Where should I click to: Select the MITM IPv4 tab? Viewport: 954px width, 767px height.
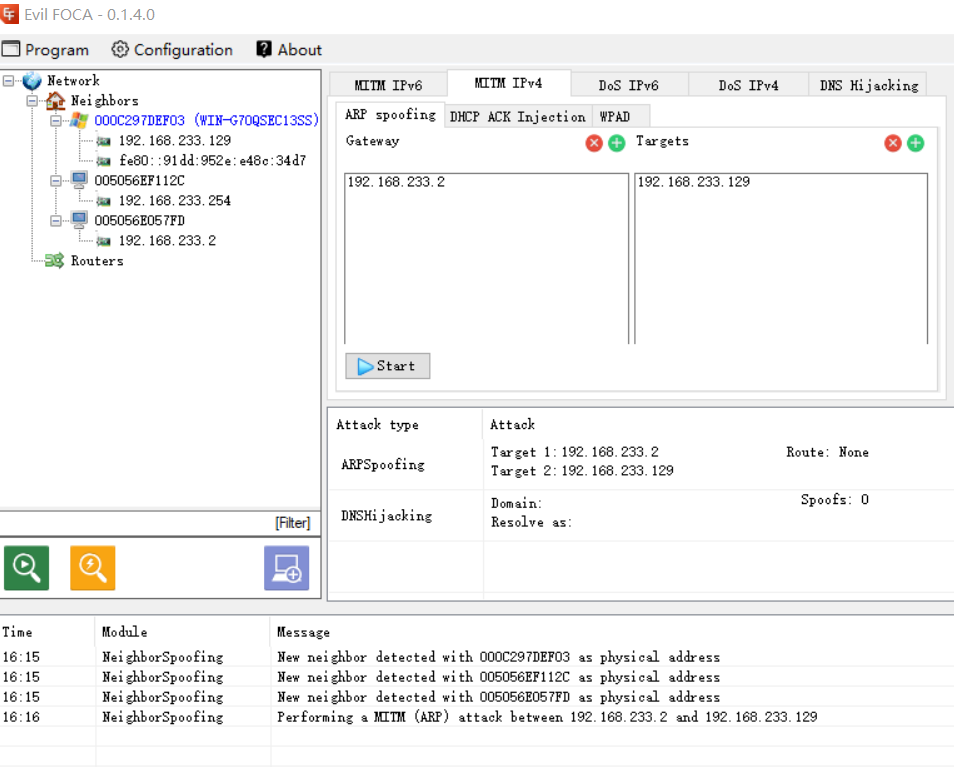(x=509, y=83)
